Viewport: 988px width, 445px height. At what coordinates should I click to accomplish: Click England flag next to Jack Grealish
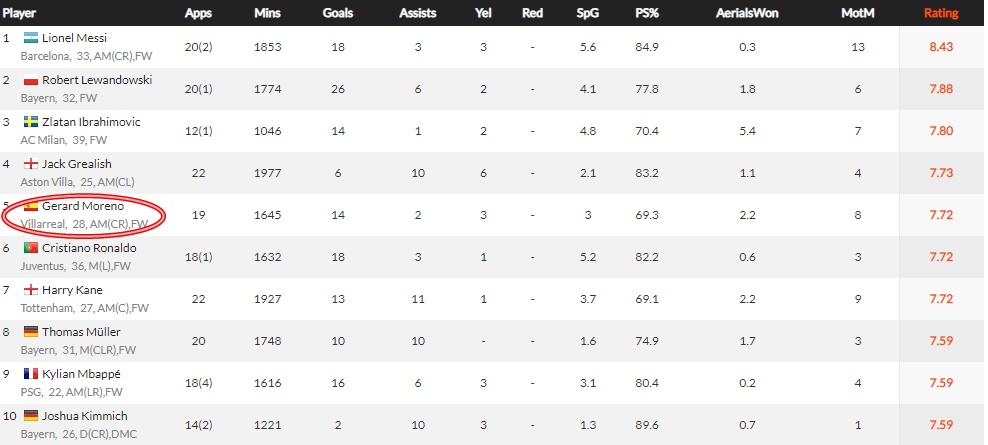click(31, 164)
